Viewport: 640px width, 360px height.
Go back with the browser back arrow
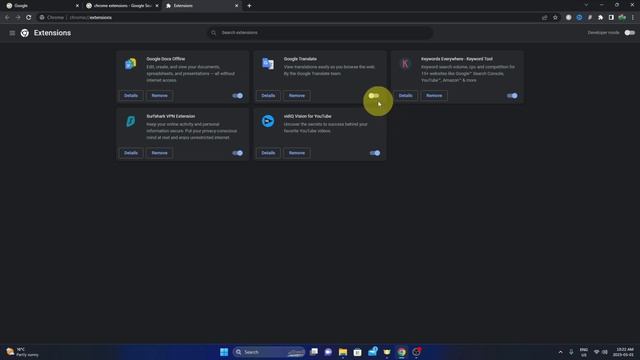[x=7, y=18]
